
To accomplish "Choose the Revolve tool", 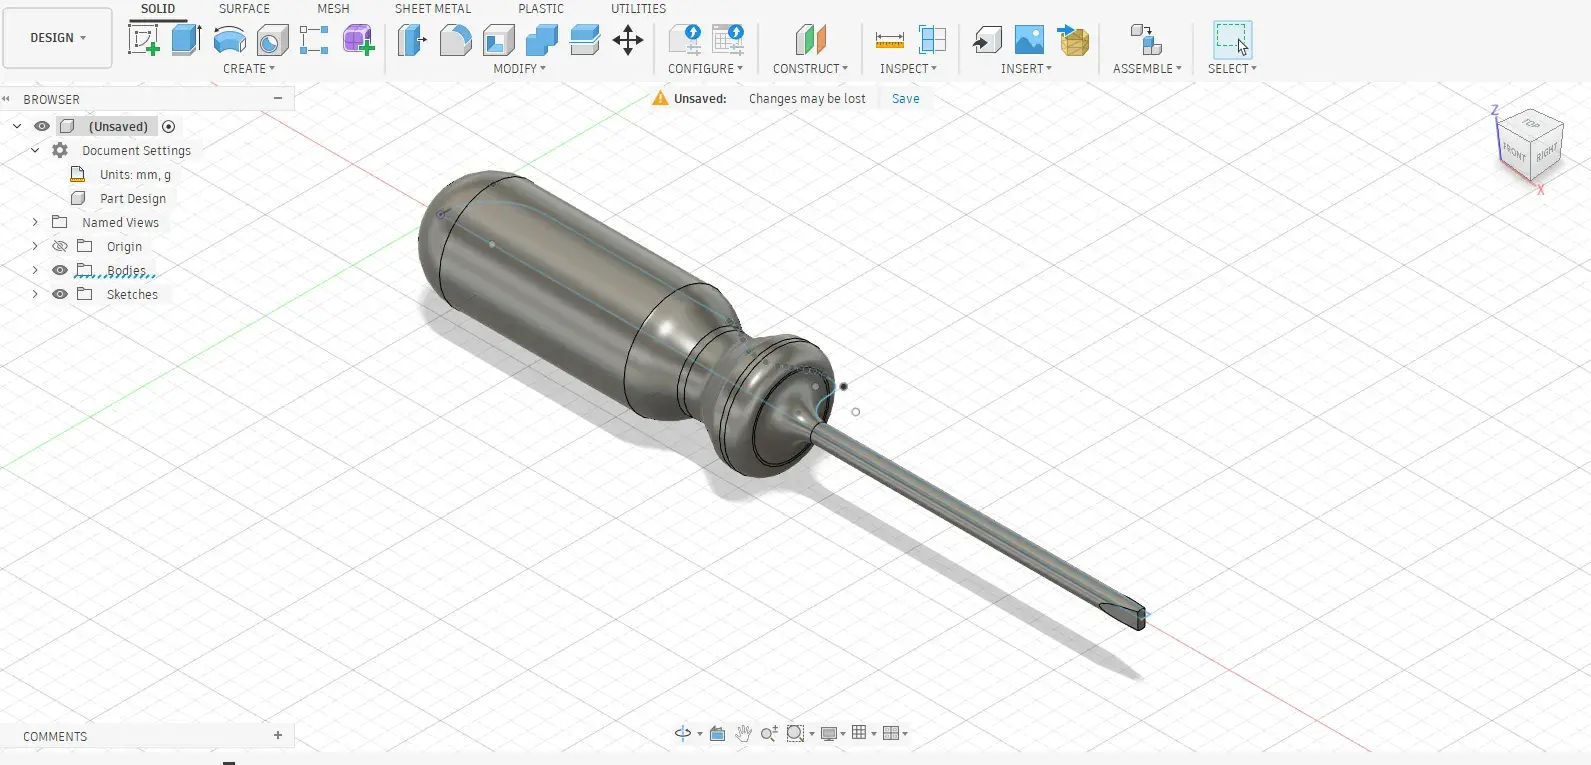I will point(230,40).
